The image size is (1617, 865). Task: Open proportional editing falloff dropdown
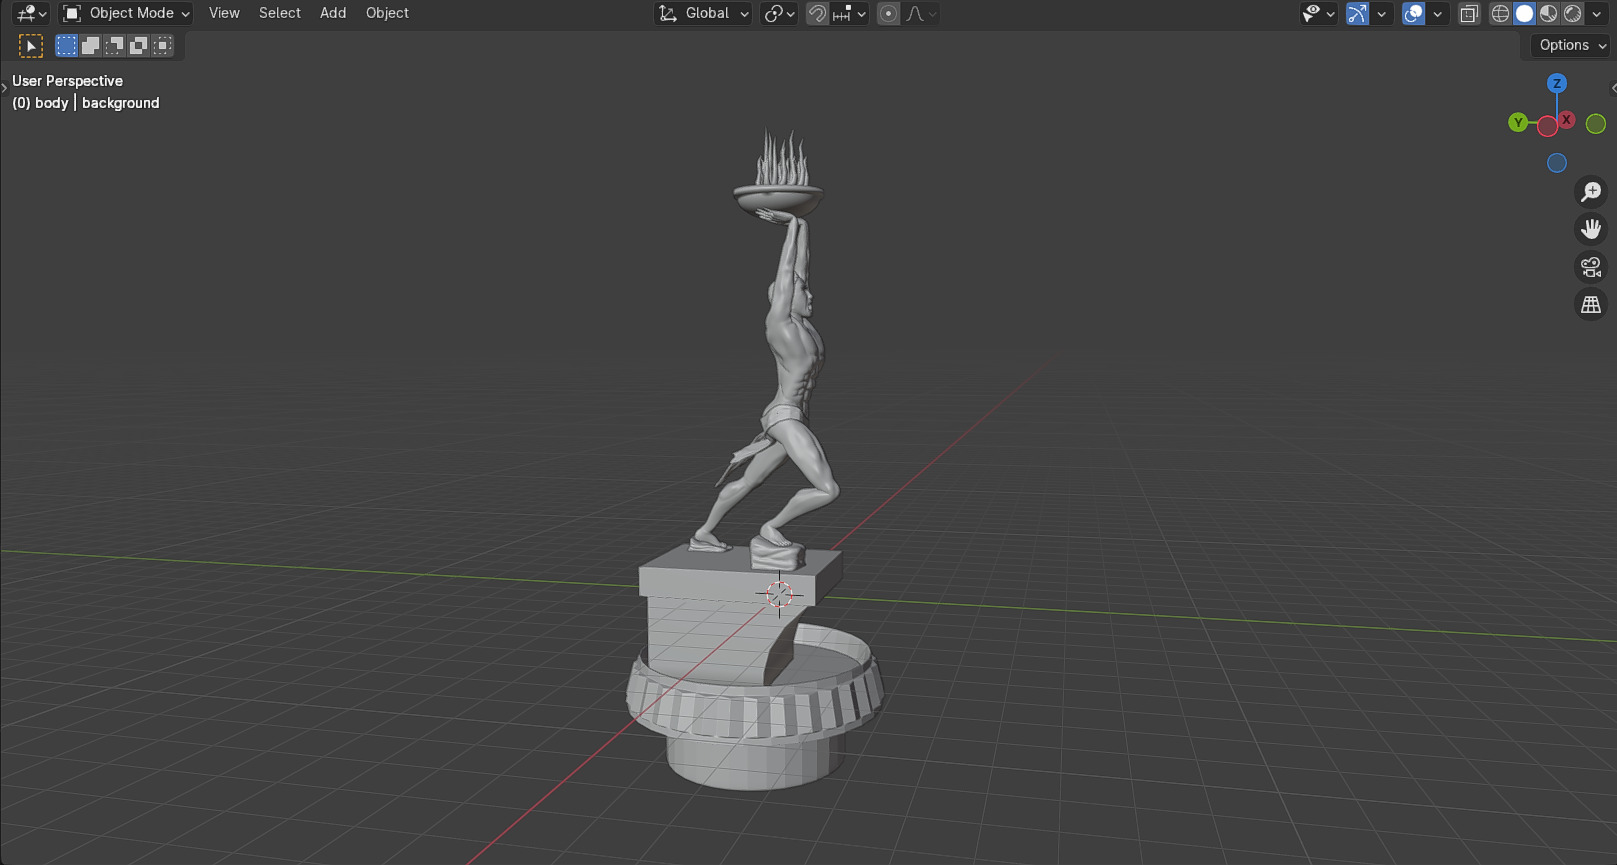pyautogui.click(x=921, y=13)
